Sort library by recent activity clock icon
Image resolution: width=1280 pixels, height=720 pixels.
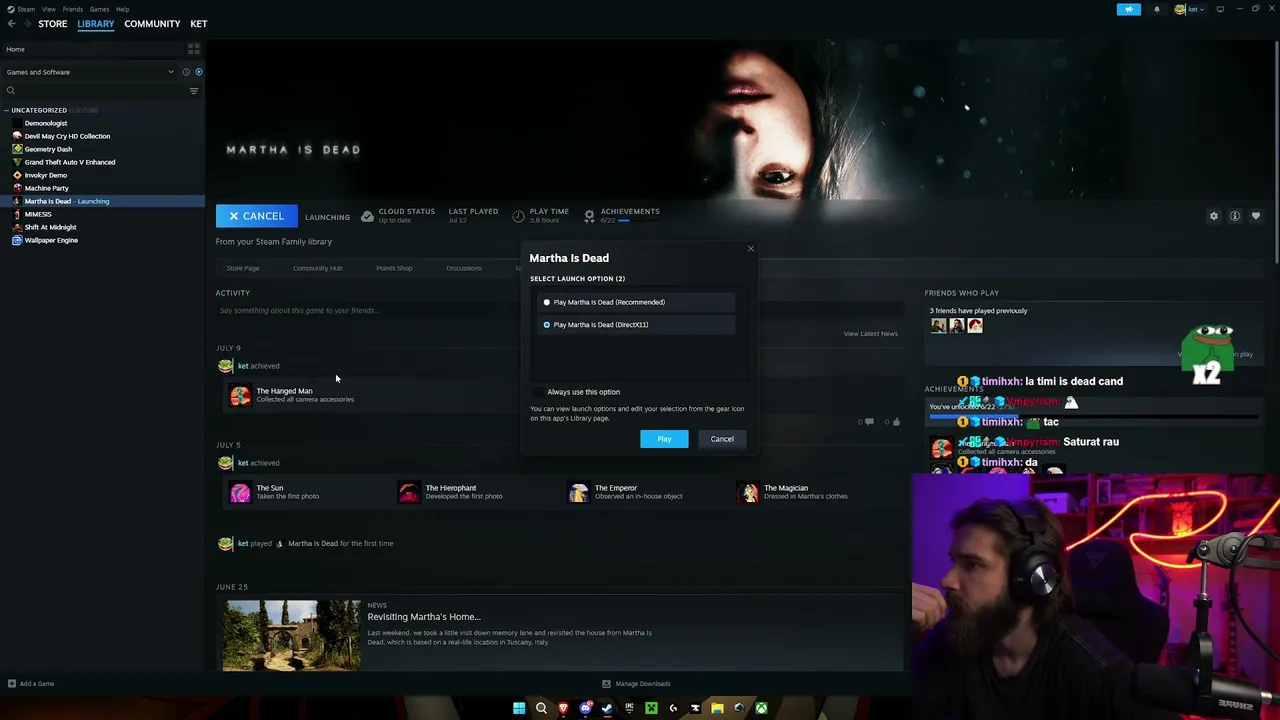186,72
